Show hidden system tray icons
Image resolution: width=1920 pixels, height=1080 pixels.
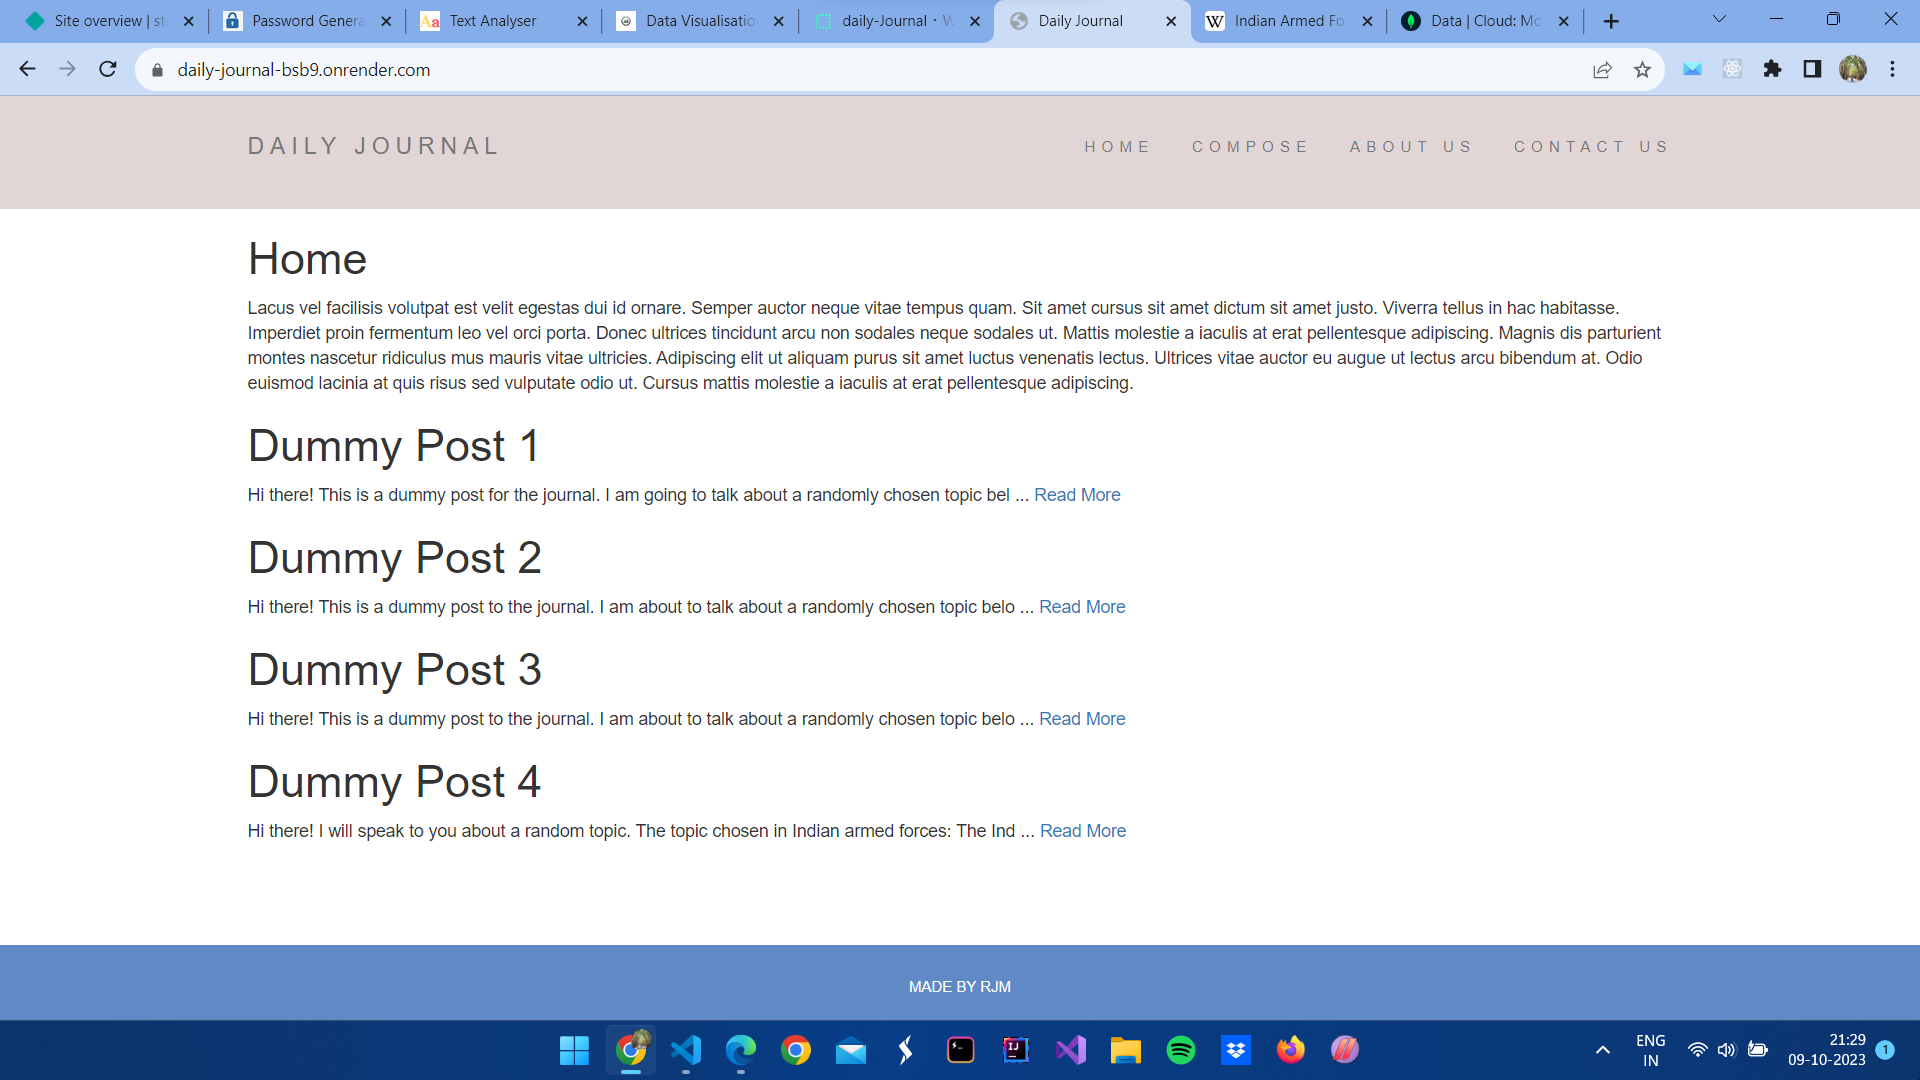1602,1050
